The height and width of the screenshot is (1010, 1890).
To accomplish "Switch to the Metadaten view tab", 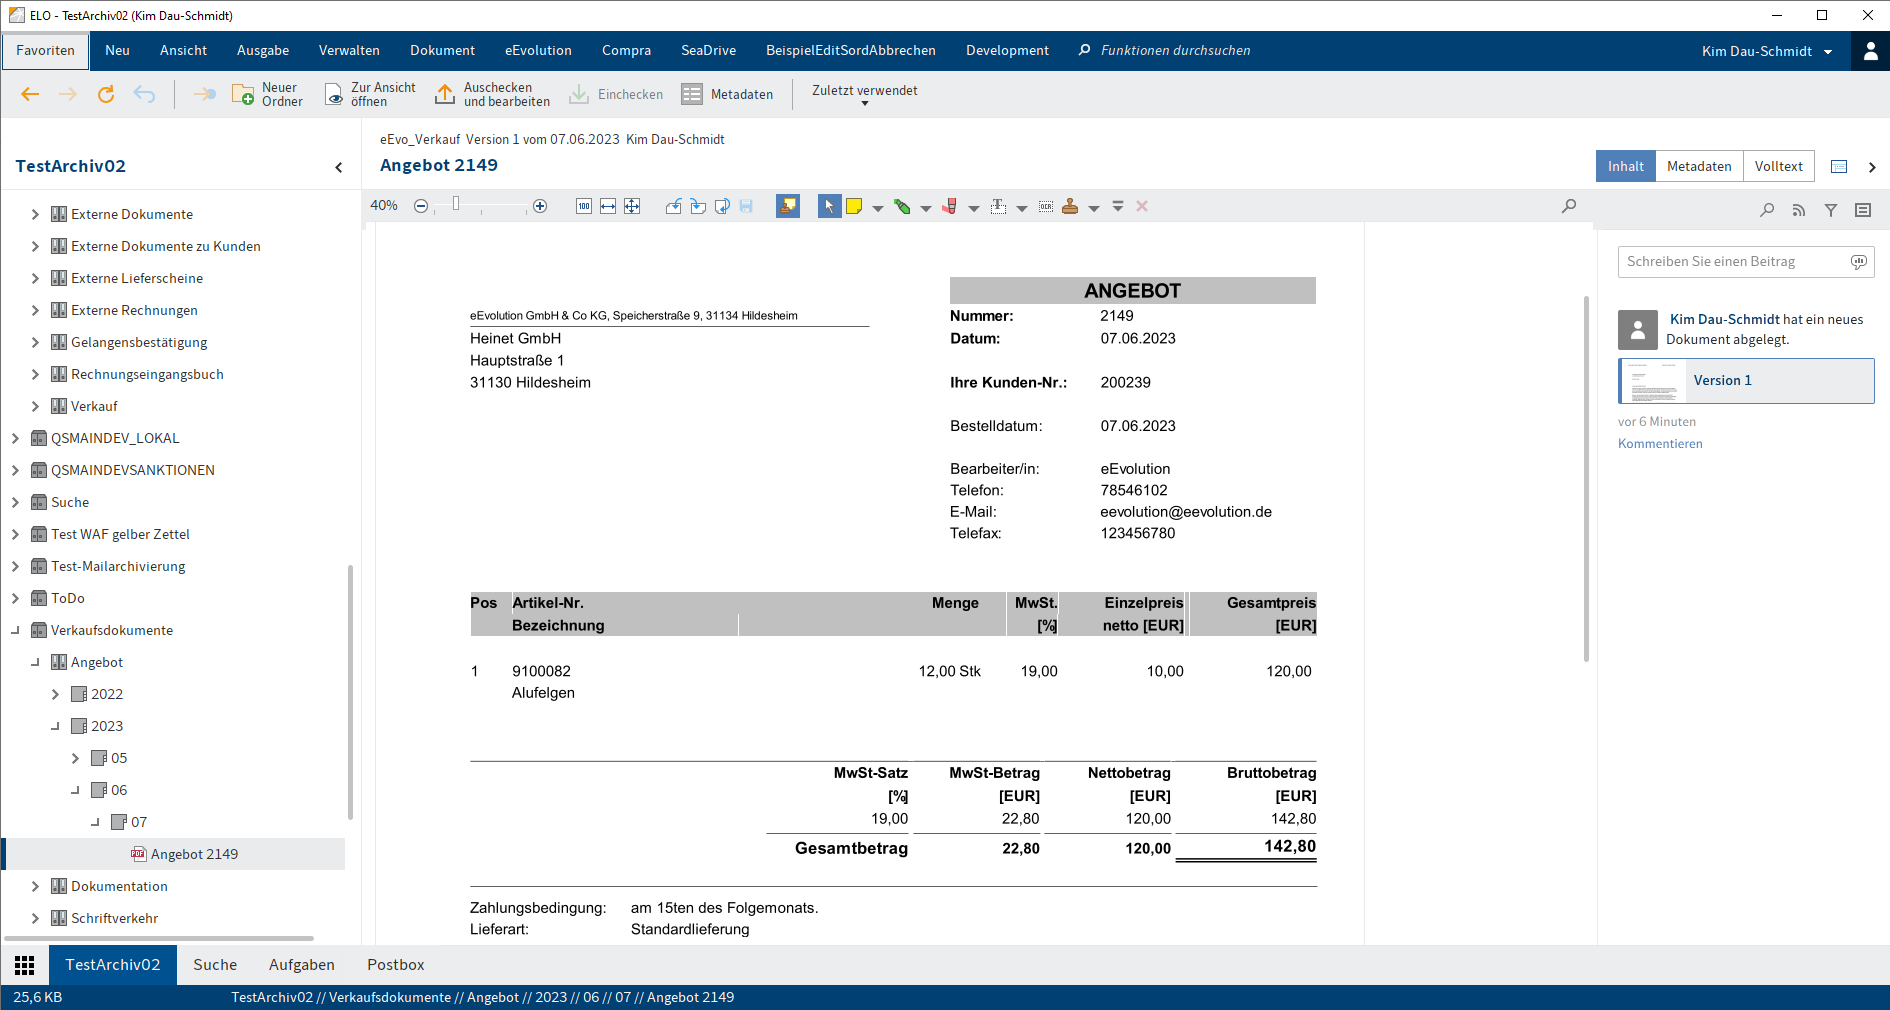I will [1699, 166].
